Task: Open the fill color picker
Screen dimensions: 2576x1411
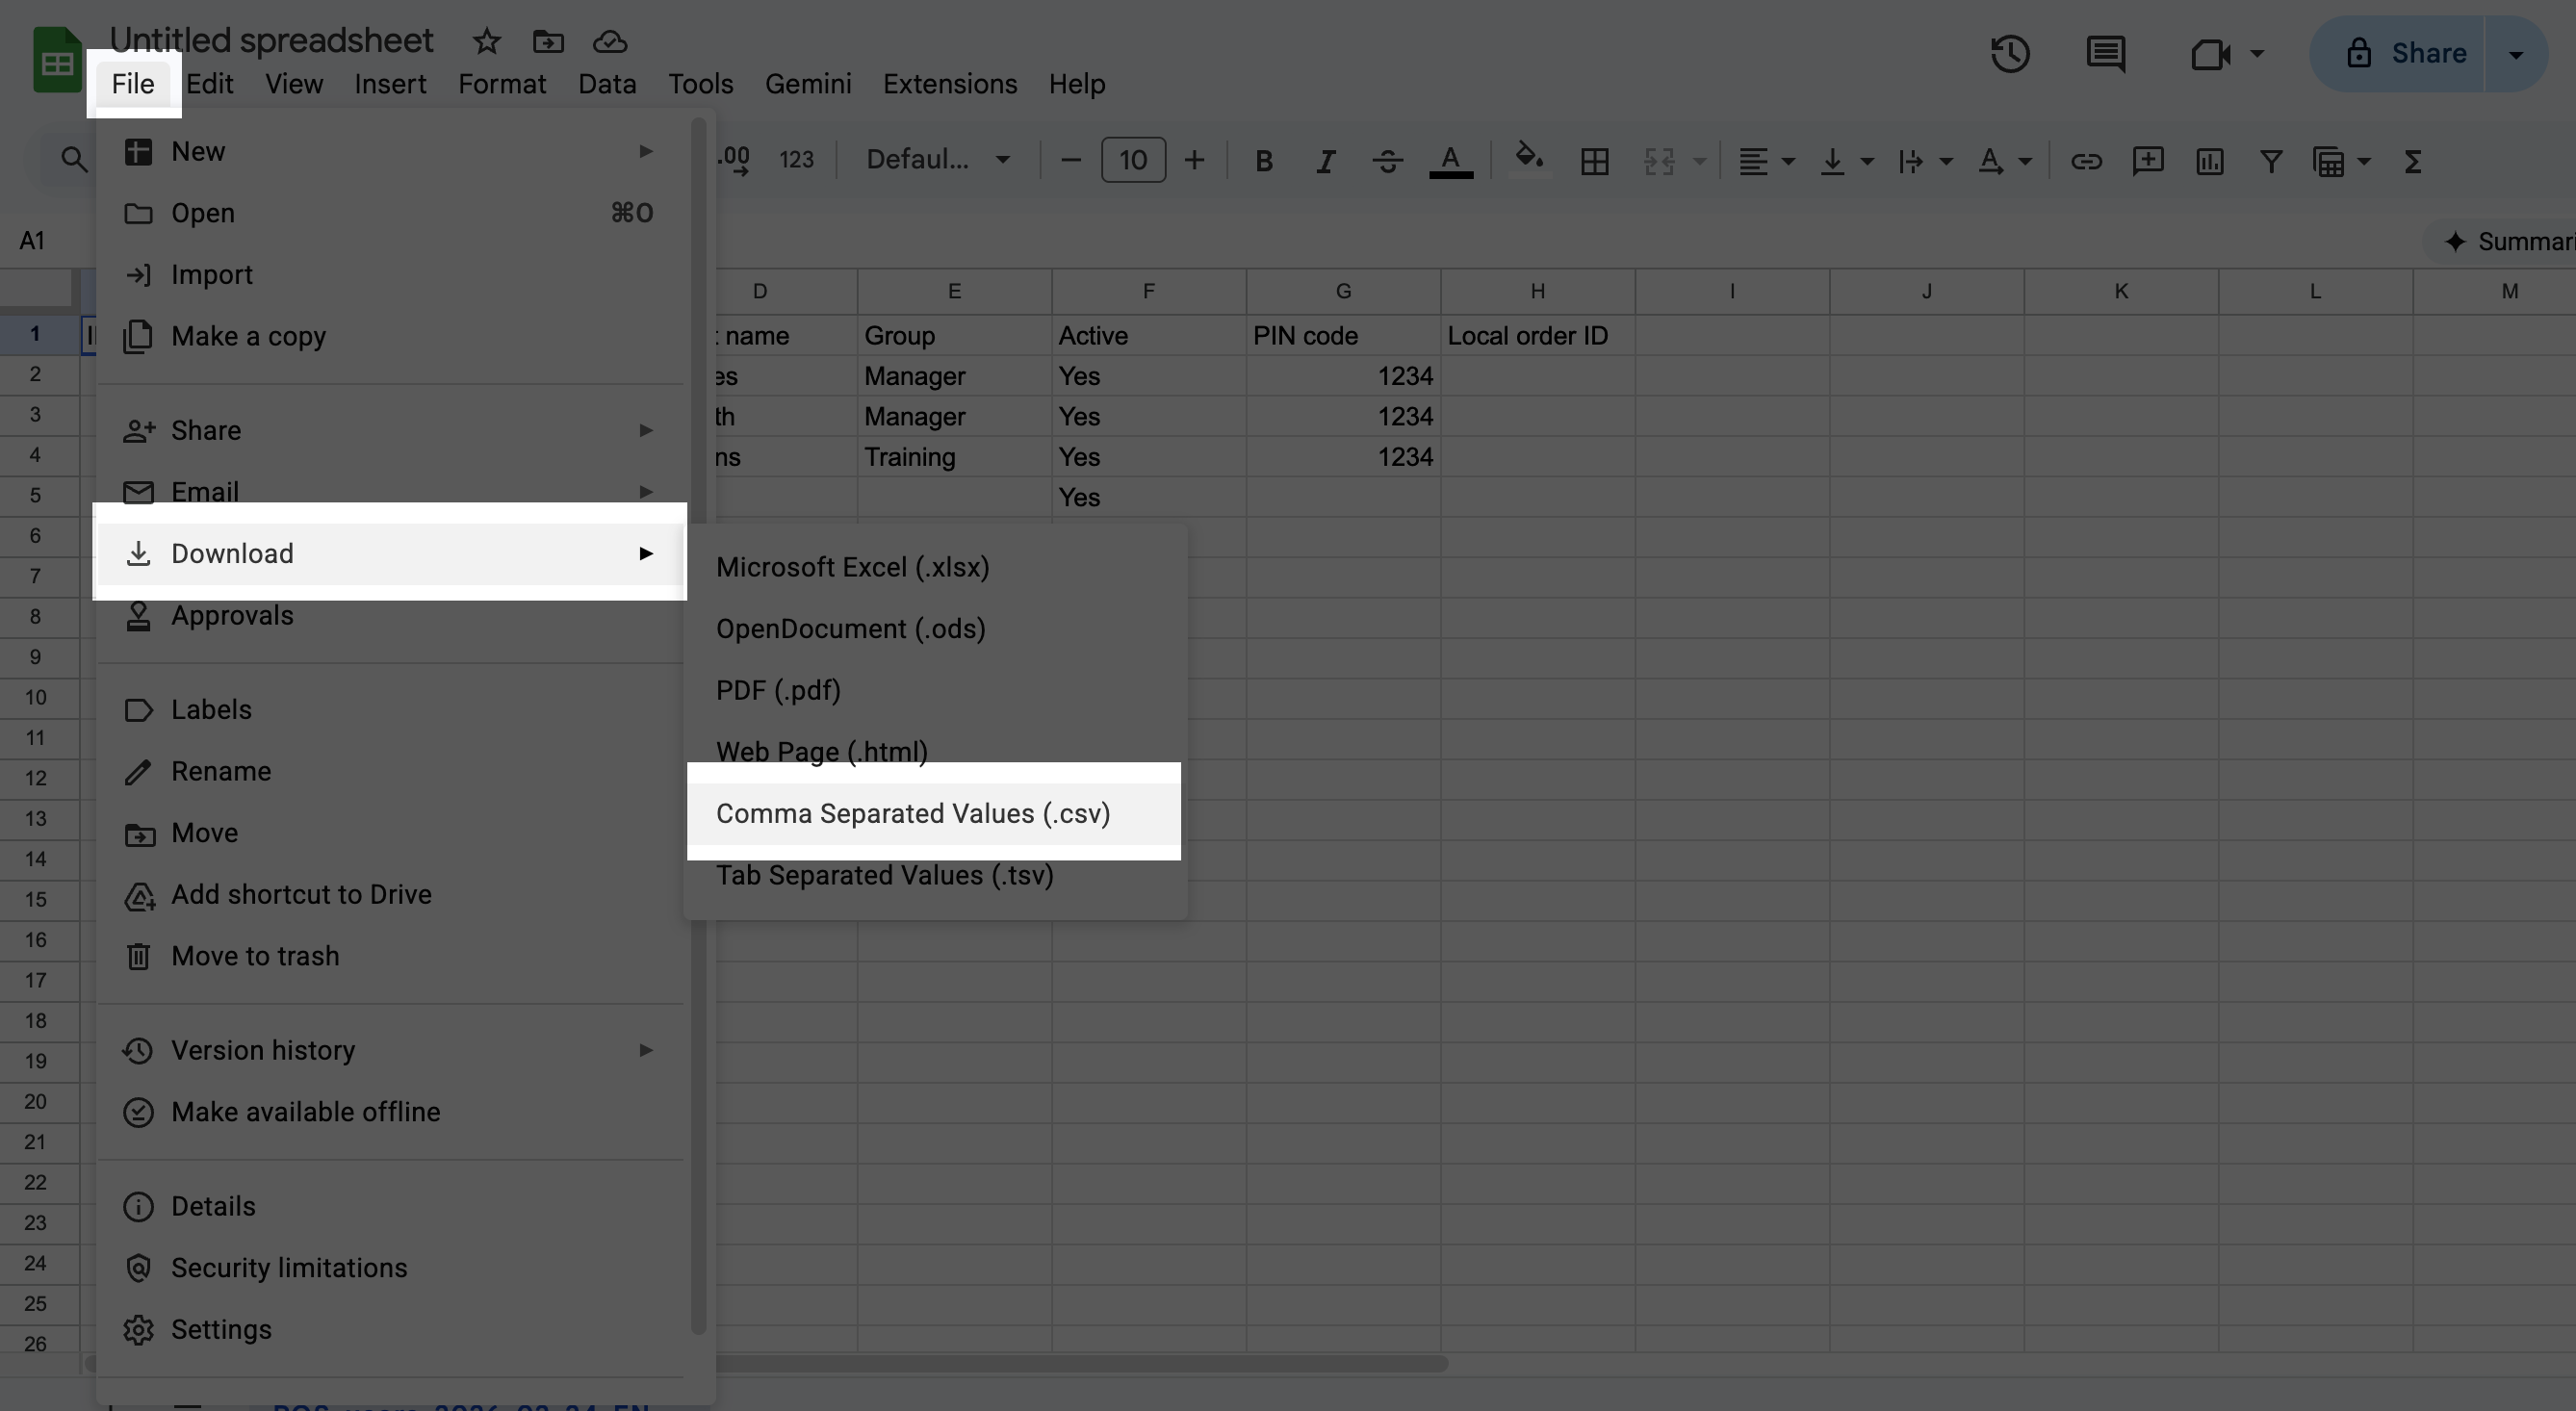Action: [1529, 159]
